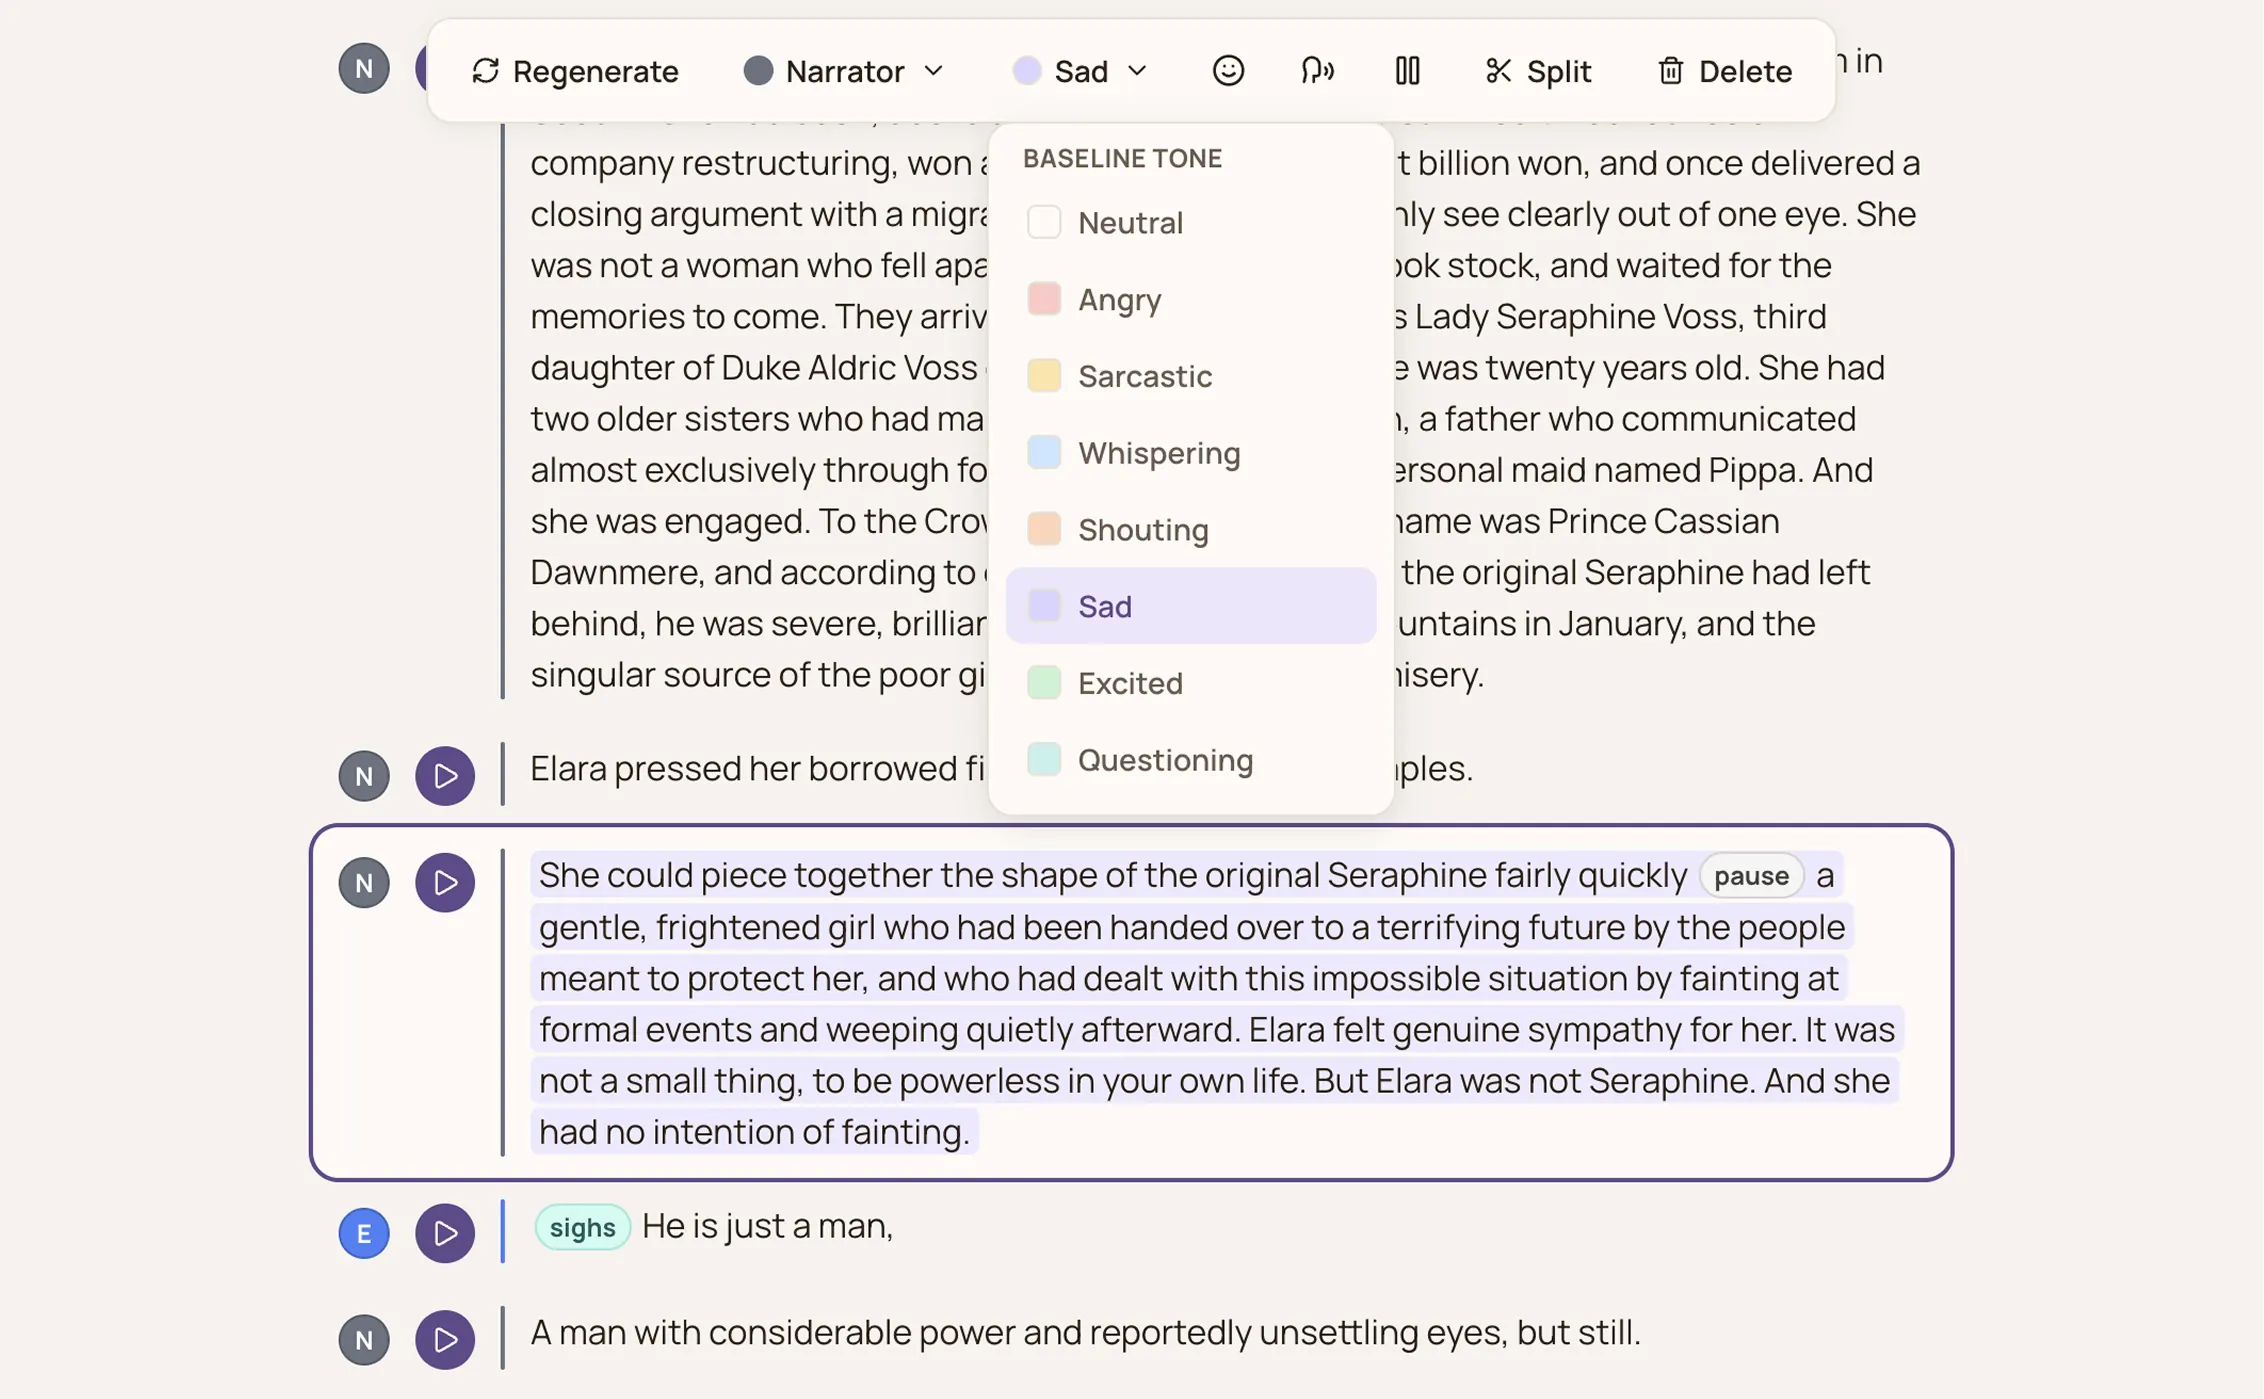Play the 'He is just a man' line
The image size is (2264, 1399).
tap(445, 1233)
